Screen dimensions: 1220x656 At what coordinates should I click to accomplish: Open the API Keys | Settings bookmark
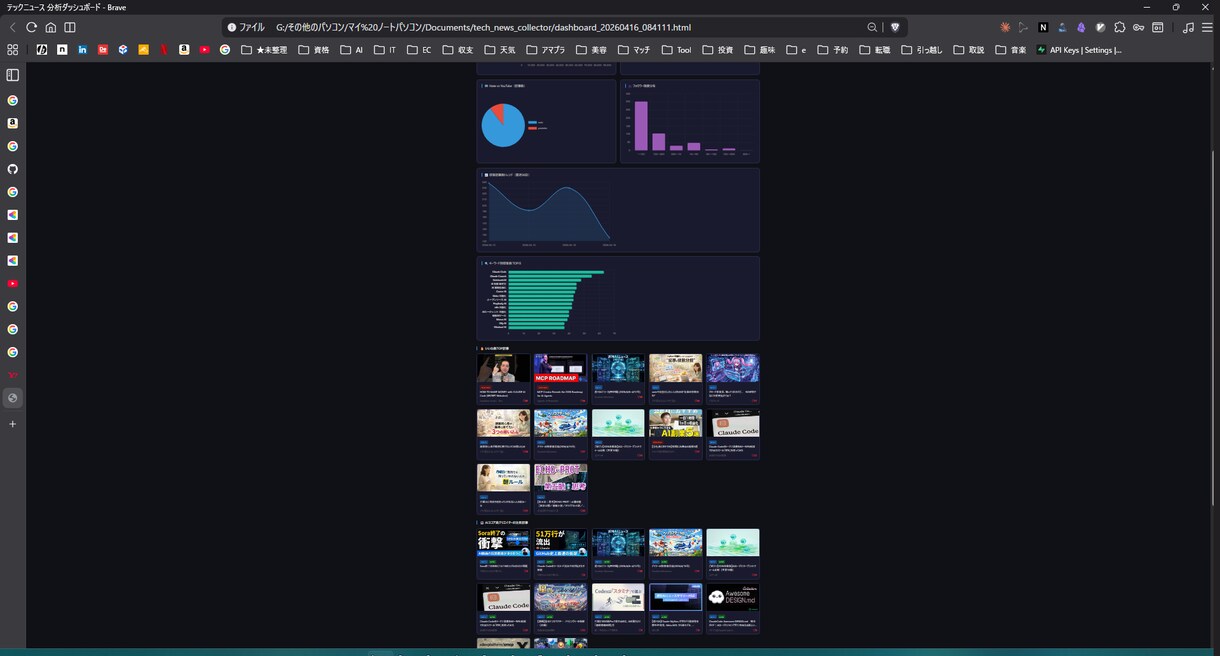tap(1079, 49)
